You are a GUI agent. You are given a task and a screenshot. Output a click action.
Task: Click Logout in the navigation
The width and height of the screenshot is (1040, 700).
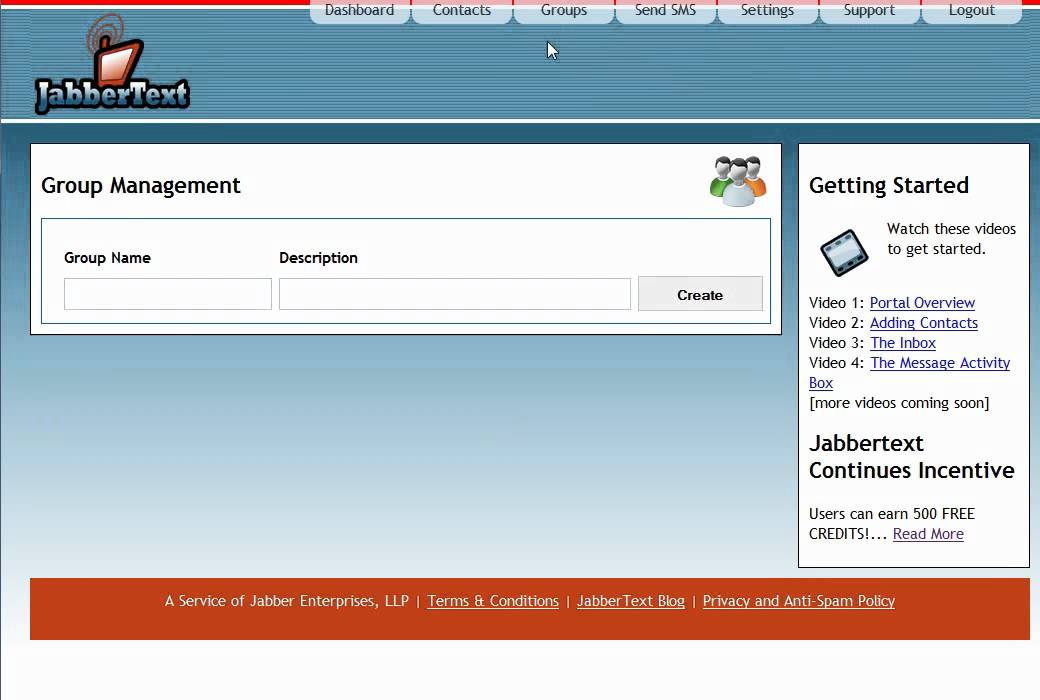tap(972, 11)
